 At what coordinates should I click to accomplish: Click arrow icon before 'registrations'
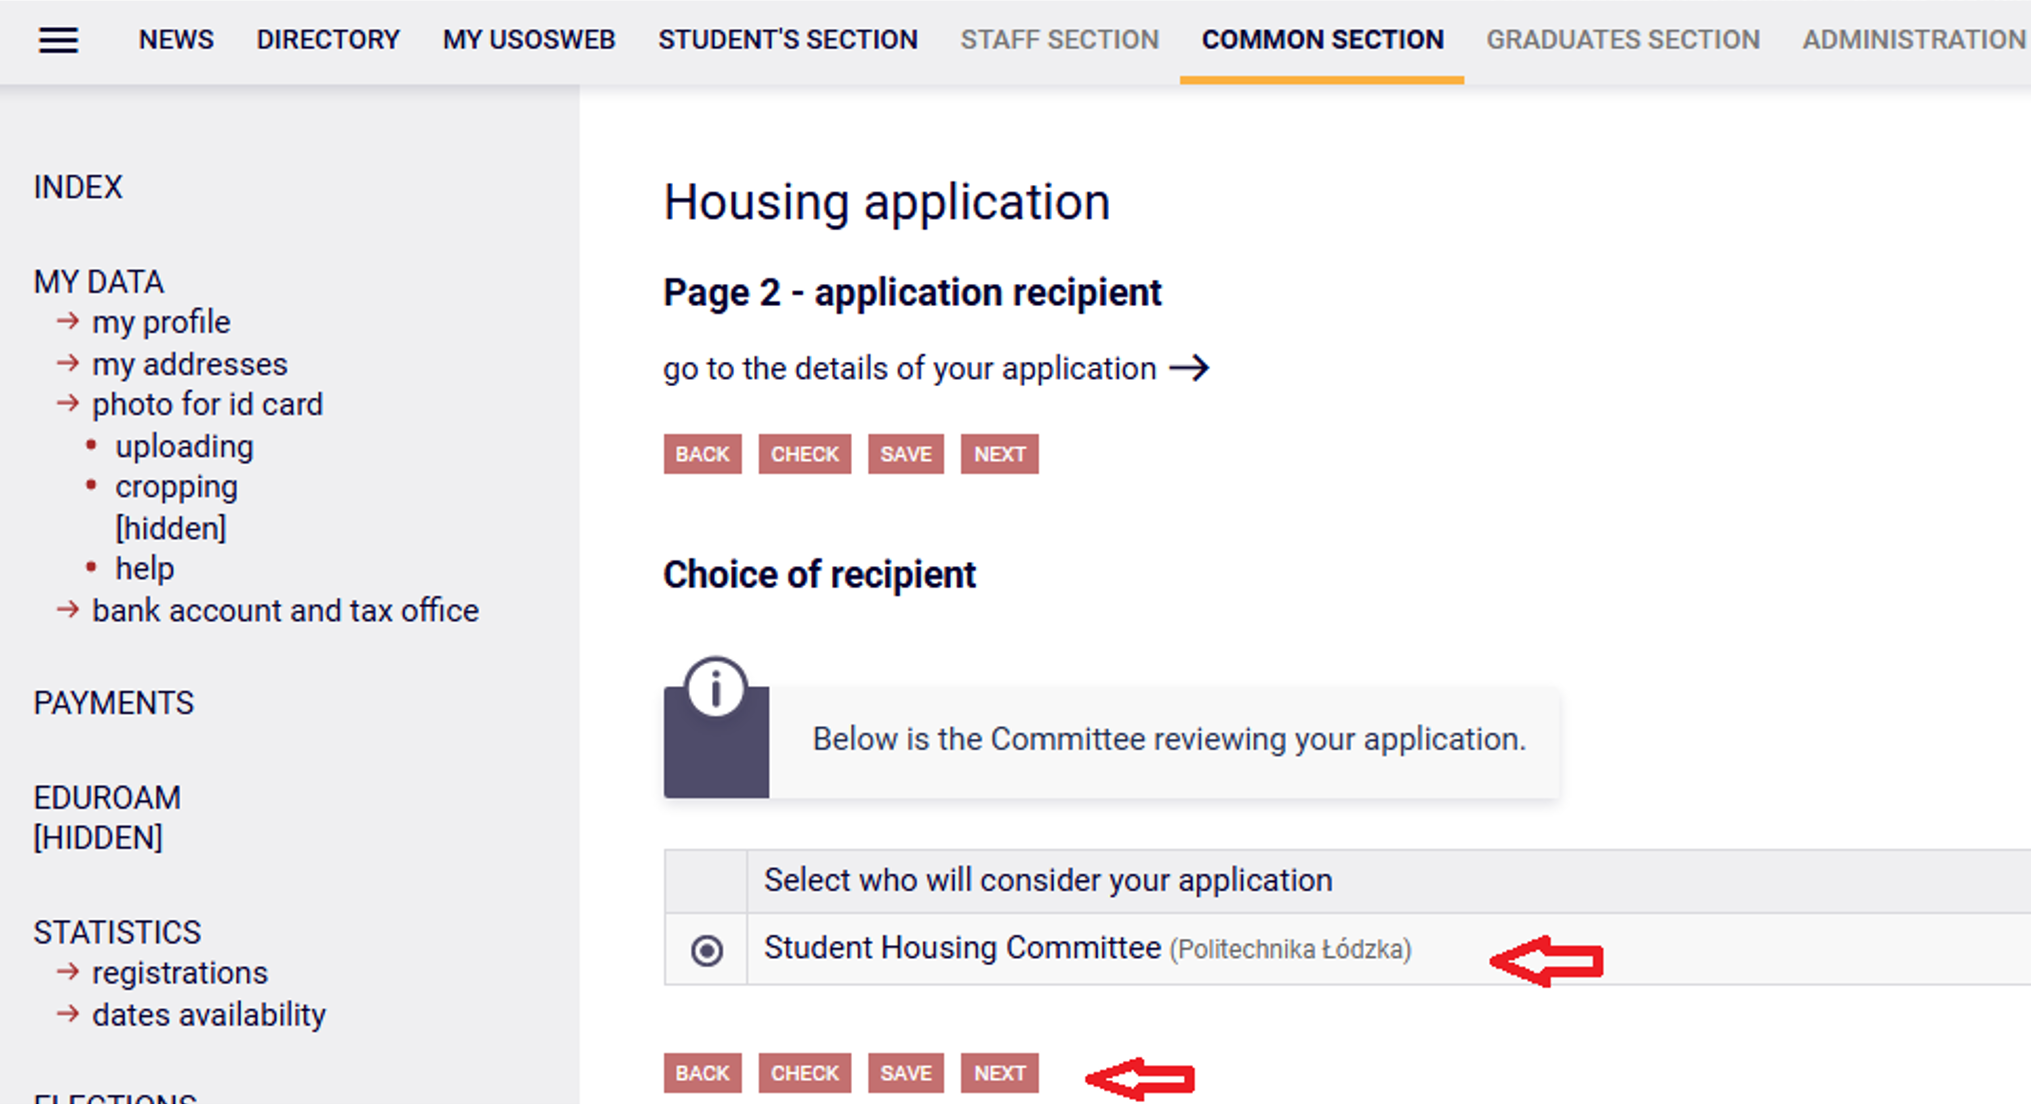tap(68, 971)
